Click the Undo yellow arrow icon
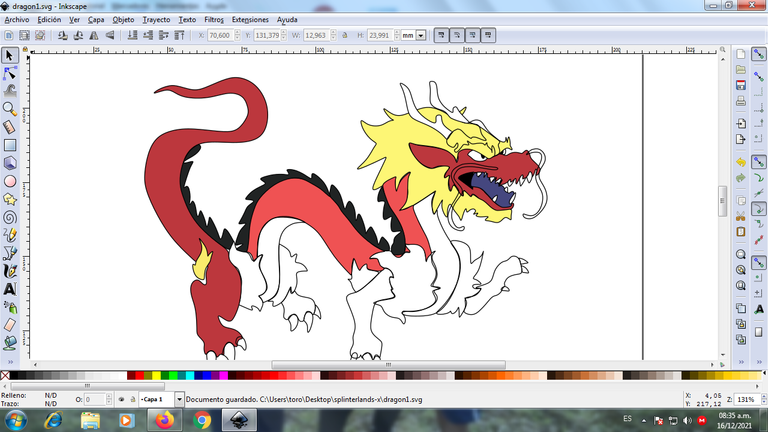This screenshot has height=432, width=768. coord(741,162)
